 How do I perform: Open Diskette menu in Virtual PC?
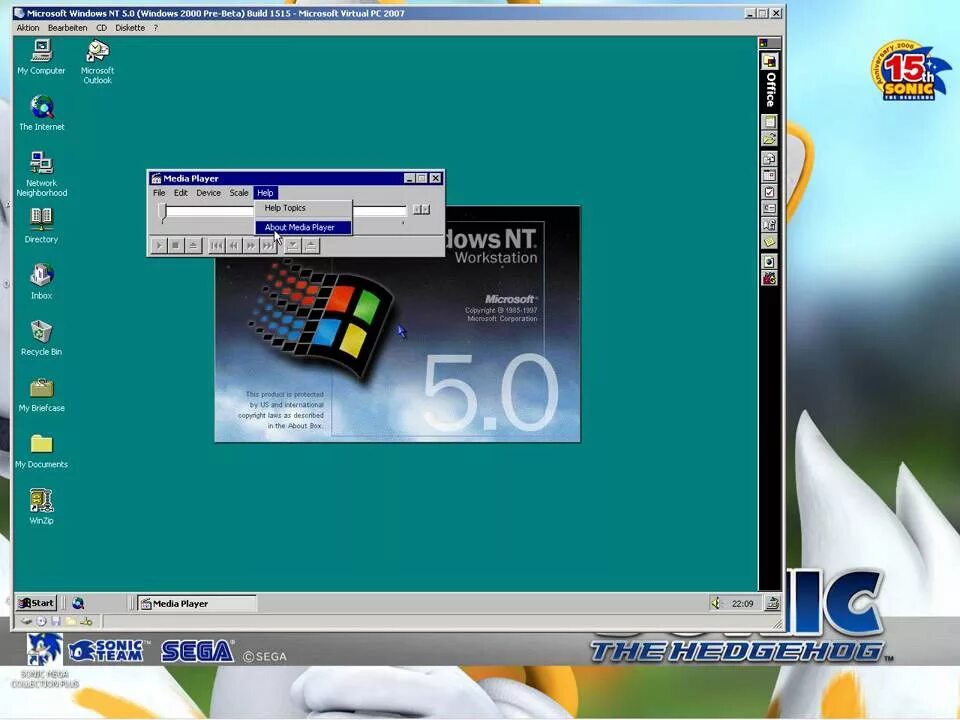(x=130, y=28)
